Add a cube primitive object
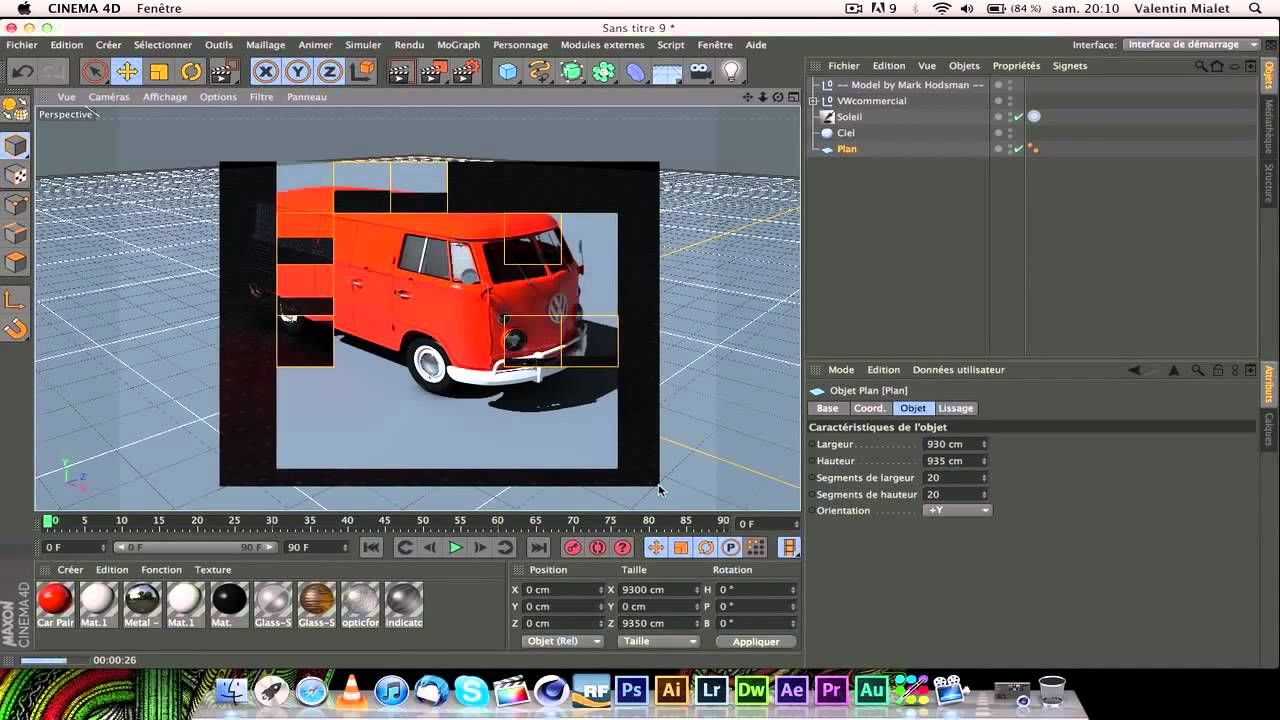 pos(509,71)
